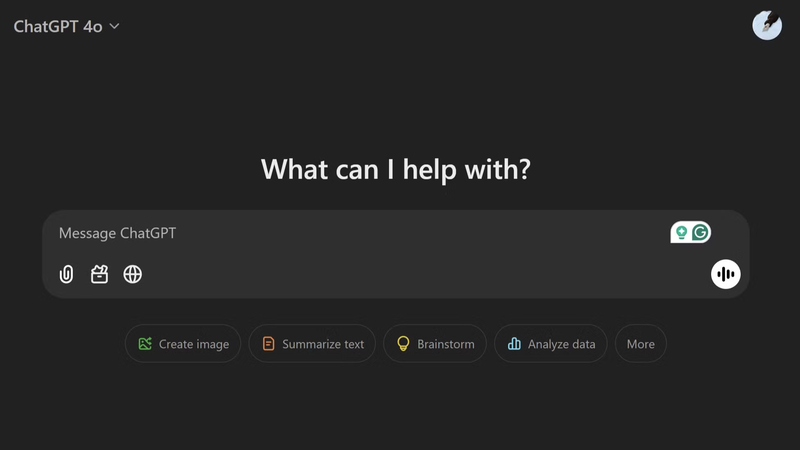Select the Create image suggestion label
The image size is (800, 450).
tap(194, 344)
